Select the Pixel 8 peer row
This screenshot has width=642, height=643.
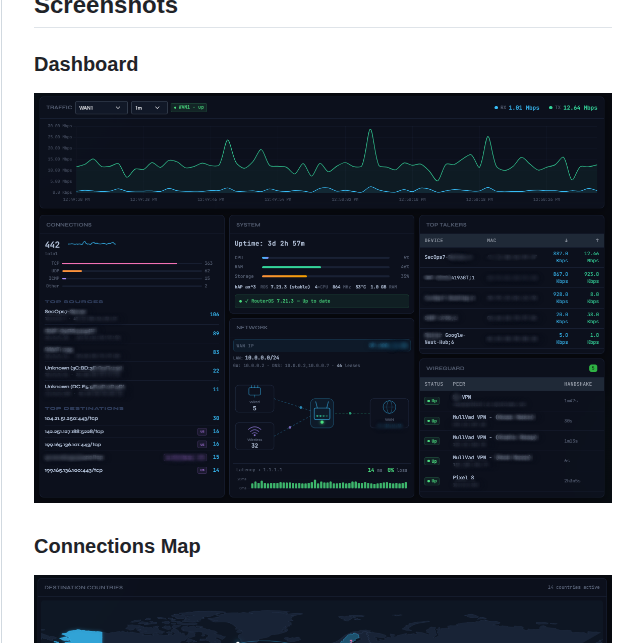(x=512, y=481)
